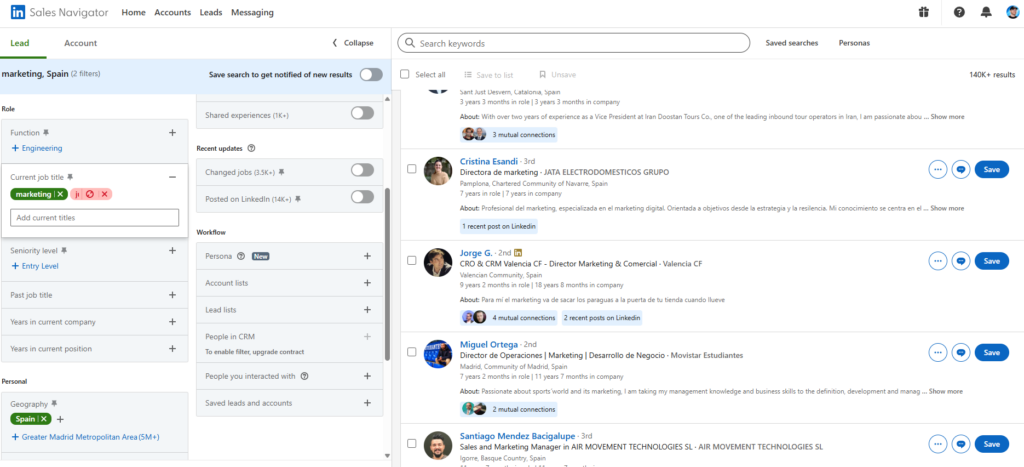Click the Unsave bookmark icon
This screenshot has width=1024, height=467.
pyautogui.click(x=542, y=75)
